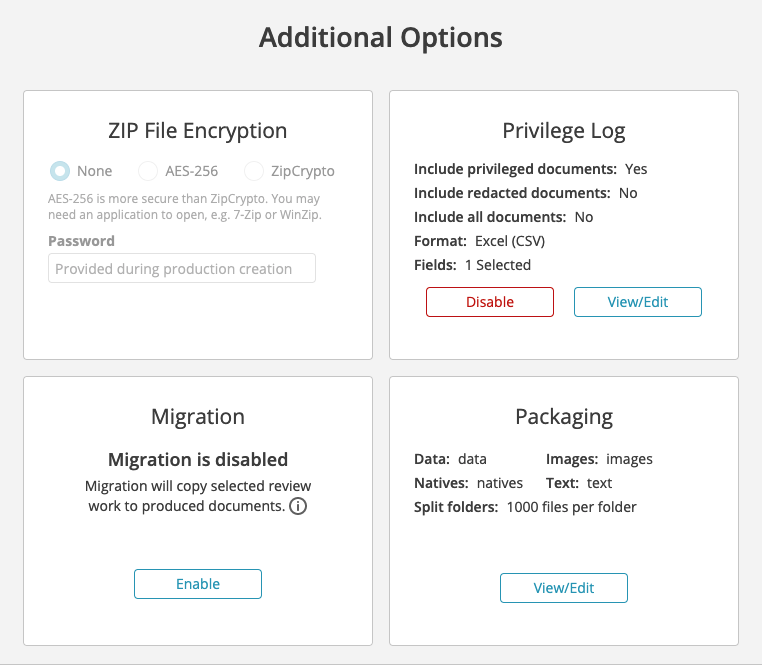The width and height of the screenshot is (762, 665).
Task: Click the Format Excel (CSV) value
Action: (510, 241)
